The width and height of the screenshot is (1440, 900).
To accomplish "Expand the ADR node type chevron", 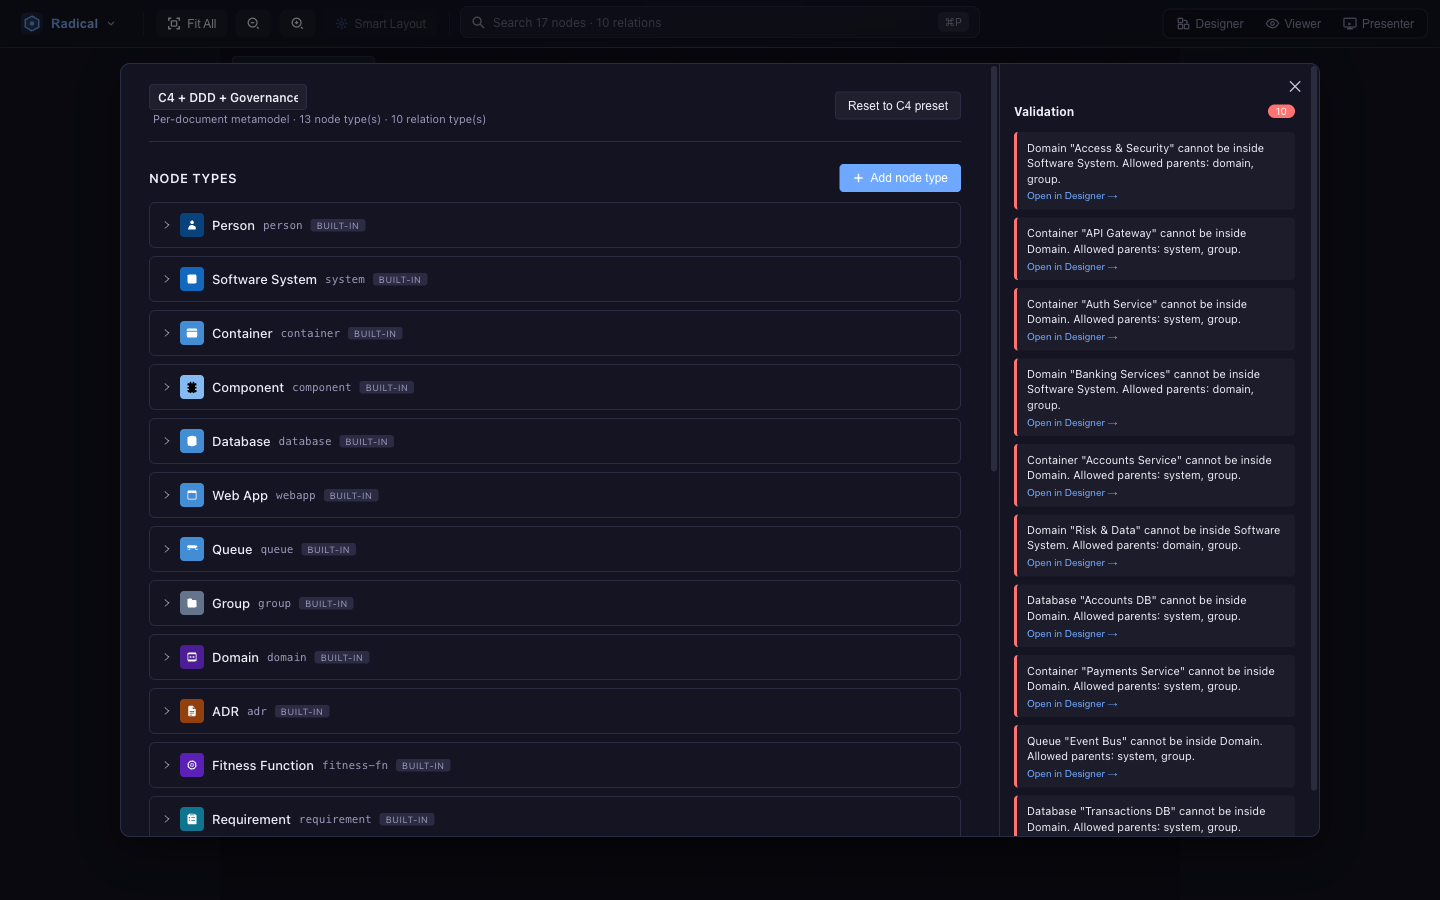I will tap(167, 711).
